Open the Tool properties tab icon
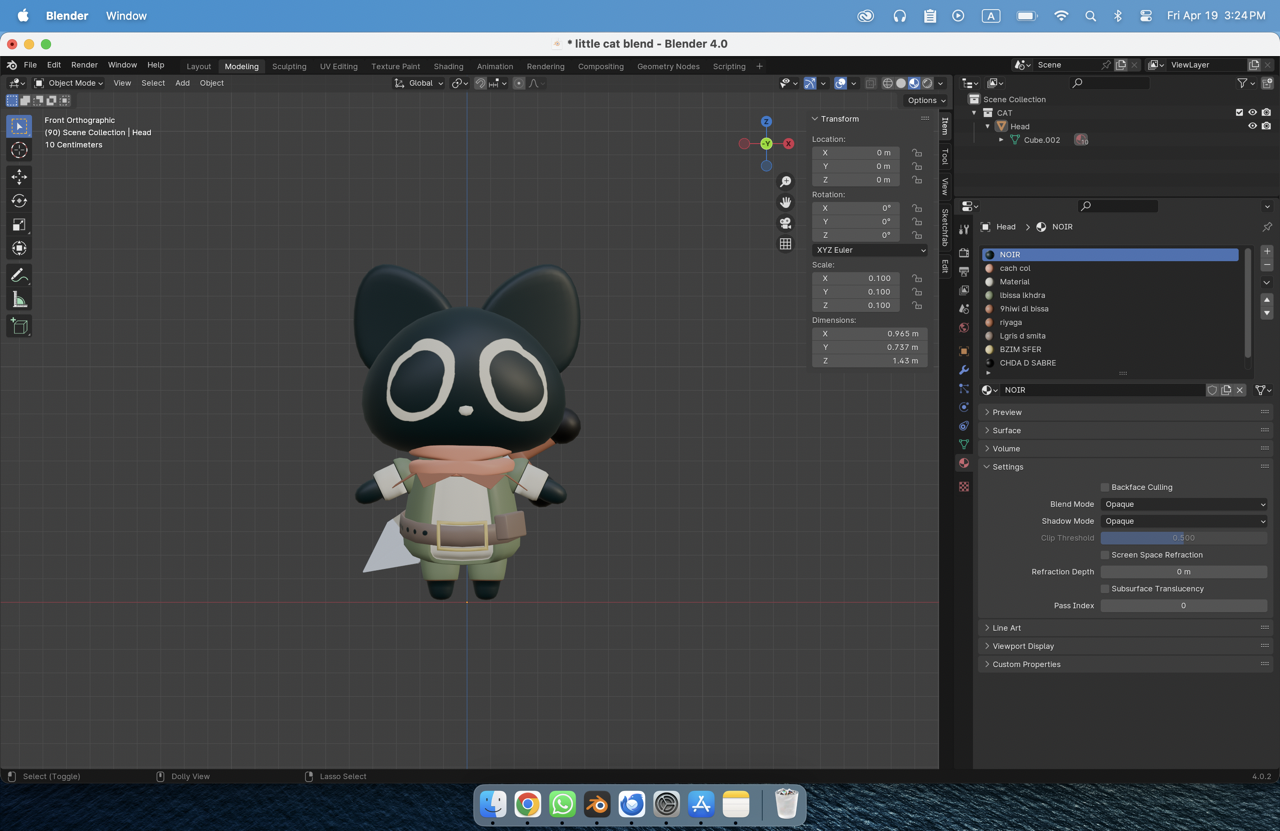This screenshot has width=1280, height=831. tap(964, 229)
